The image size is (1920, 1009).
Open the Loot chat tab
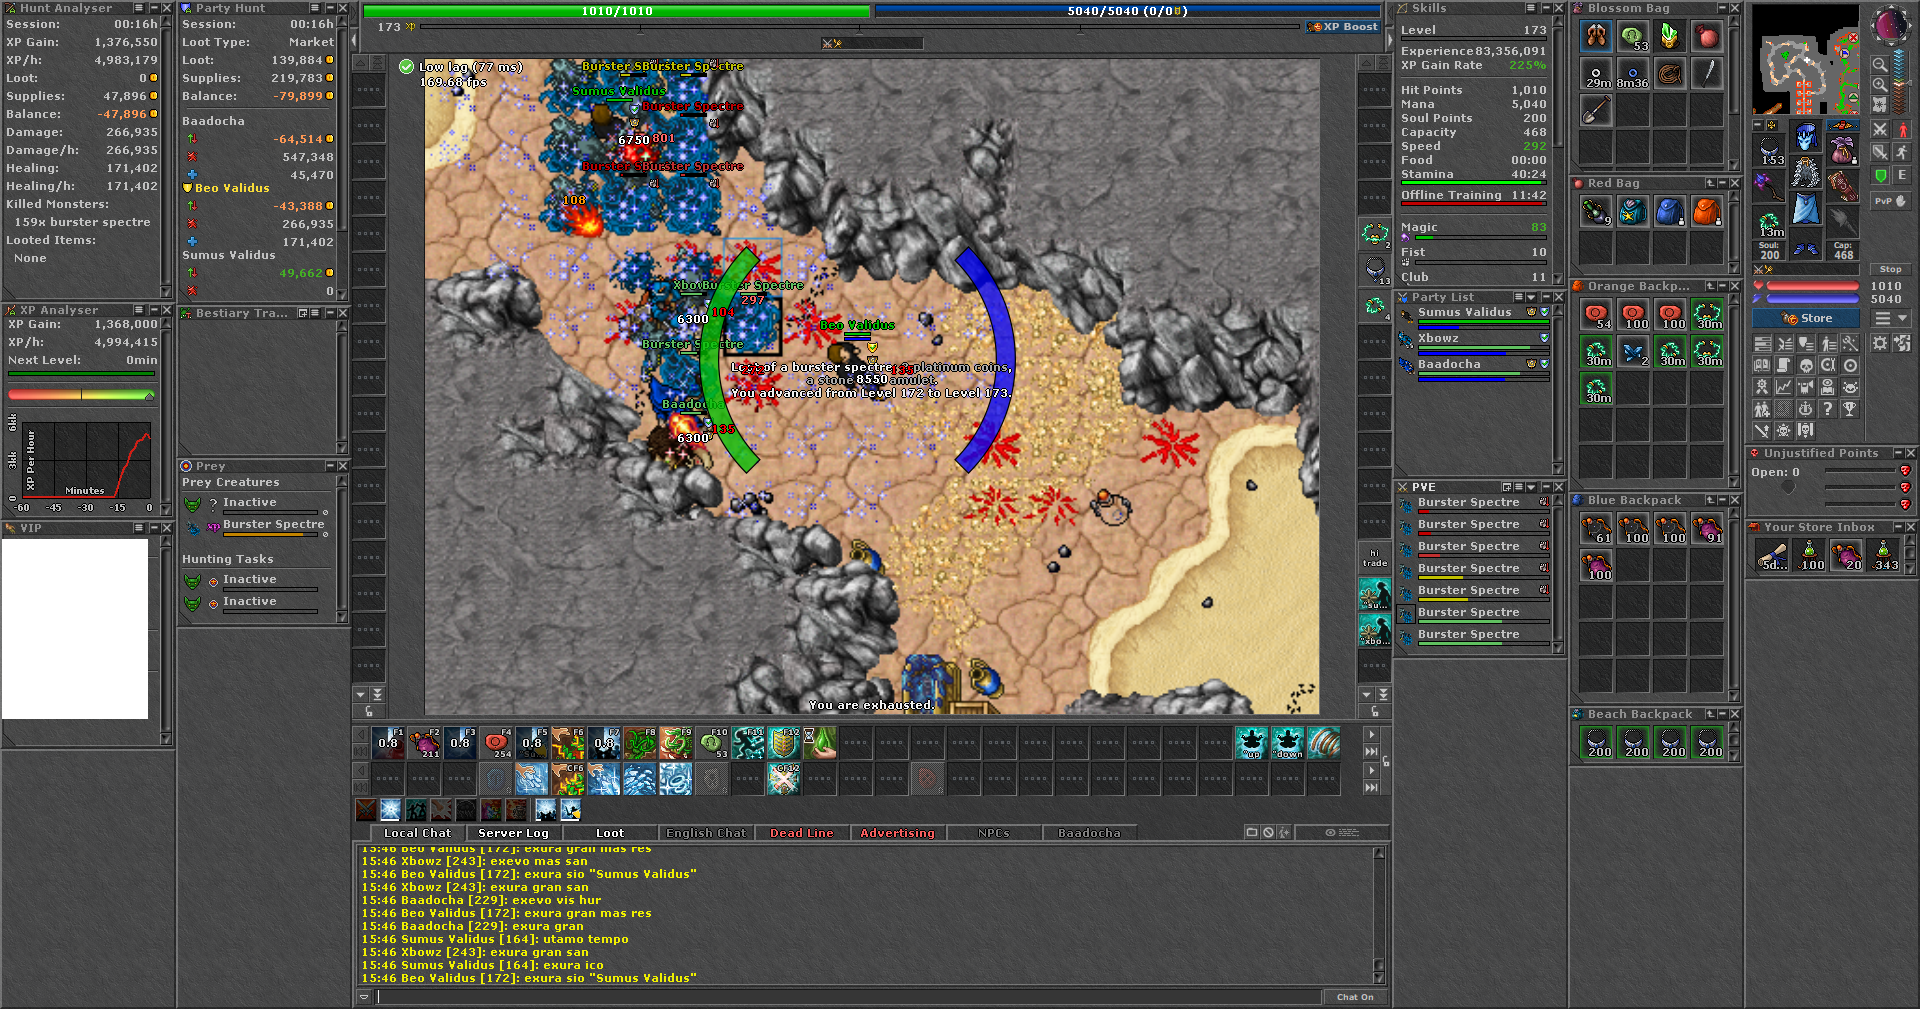pos(610,833)
